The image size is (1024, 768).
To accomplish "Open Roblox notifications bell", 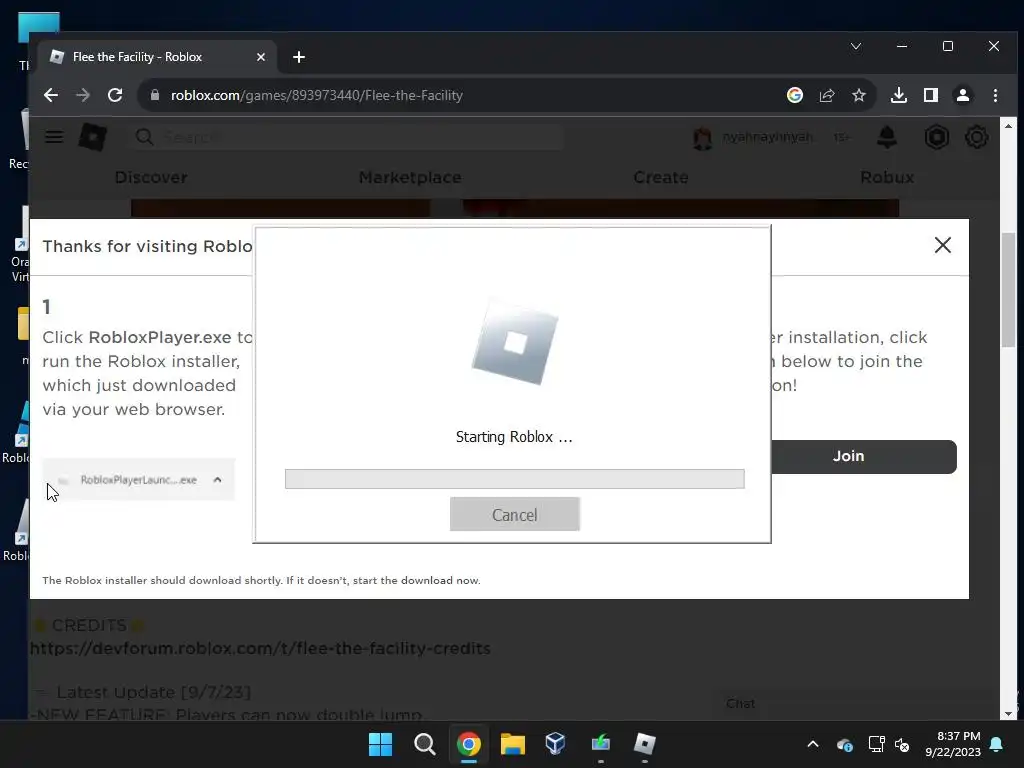I will pyautogui.click(x=887, y=137).
